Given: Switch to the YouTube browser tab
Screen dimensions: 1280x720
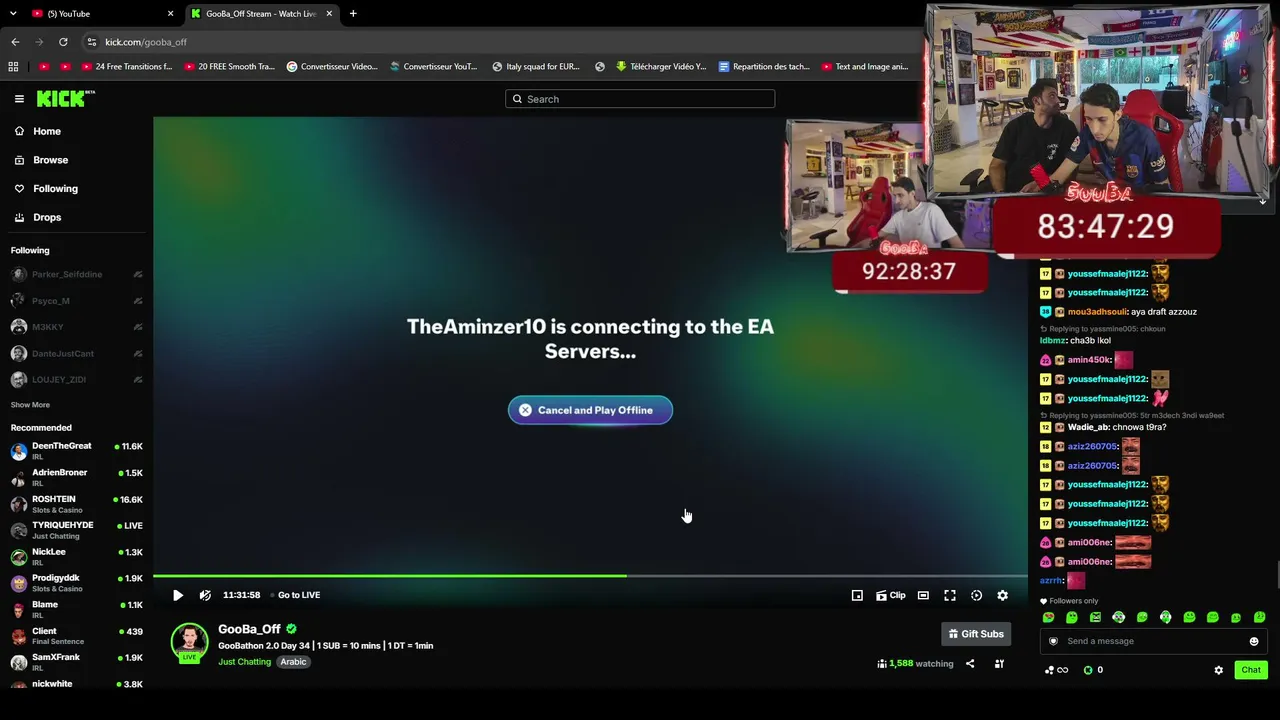Looking at the screenshot, I should pos(100,14).
